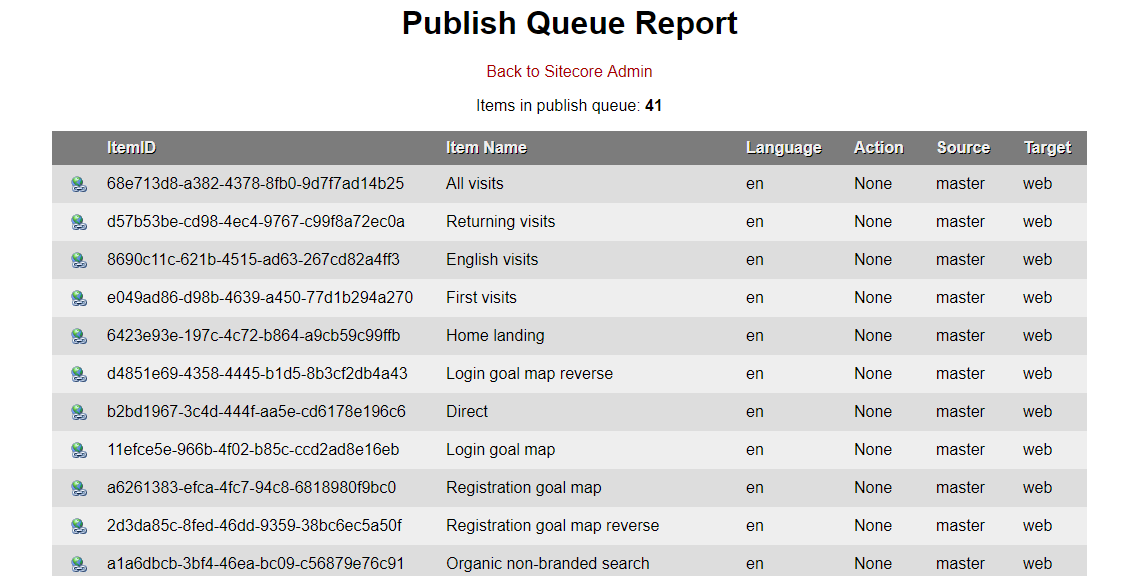This screenshot has width=1146, height=576.
Task: Click the item icon in the 11efce5e Login goal map row
Action: tap(79, 450)
